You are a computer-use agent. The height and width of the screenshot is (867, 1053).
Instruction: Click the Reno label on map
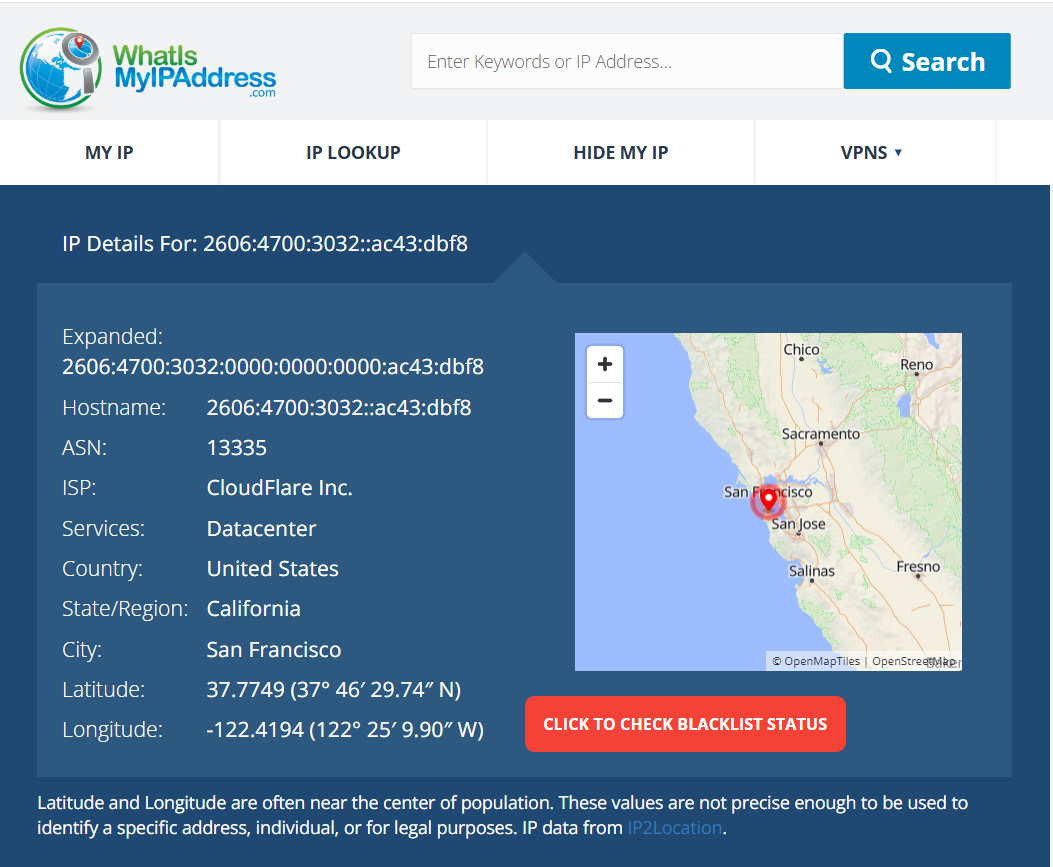click(x=916, y=364)
